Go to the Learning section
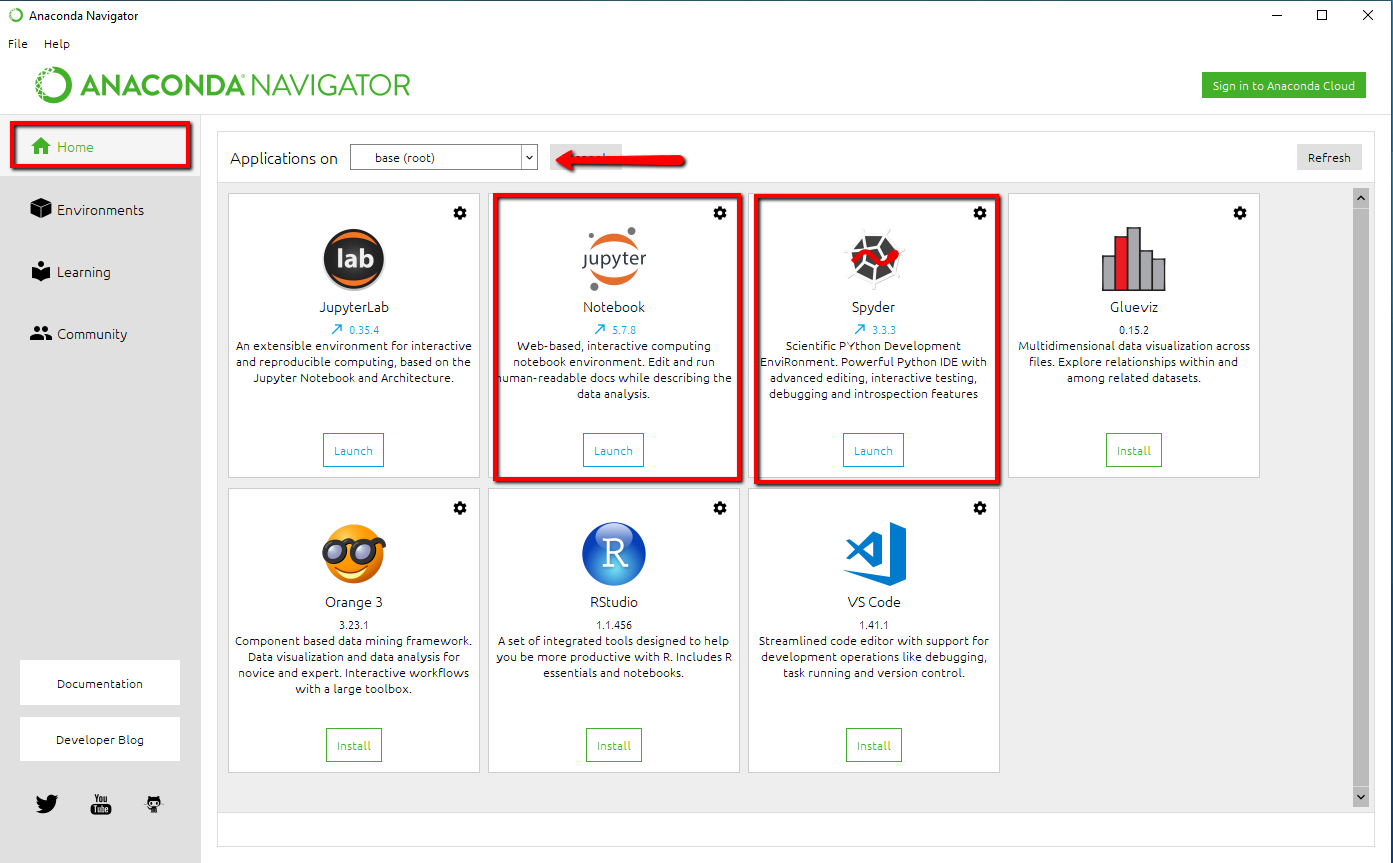 coord(83,272)
